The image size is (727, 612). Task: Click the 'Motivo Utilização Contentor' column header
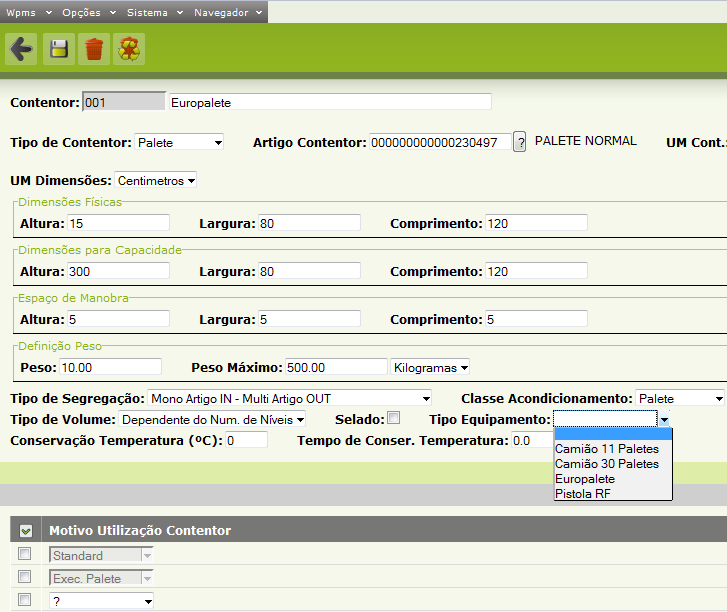coord(140,530)
